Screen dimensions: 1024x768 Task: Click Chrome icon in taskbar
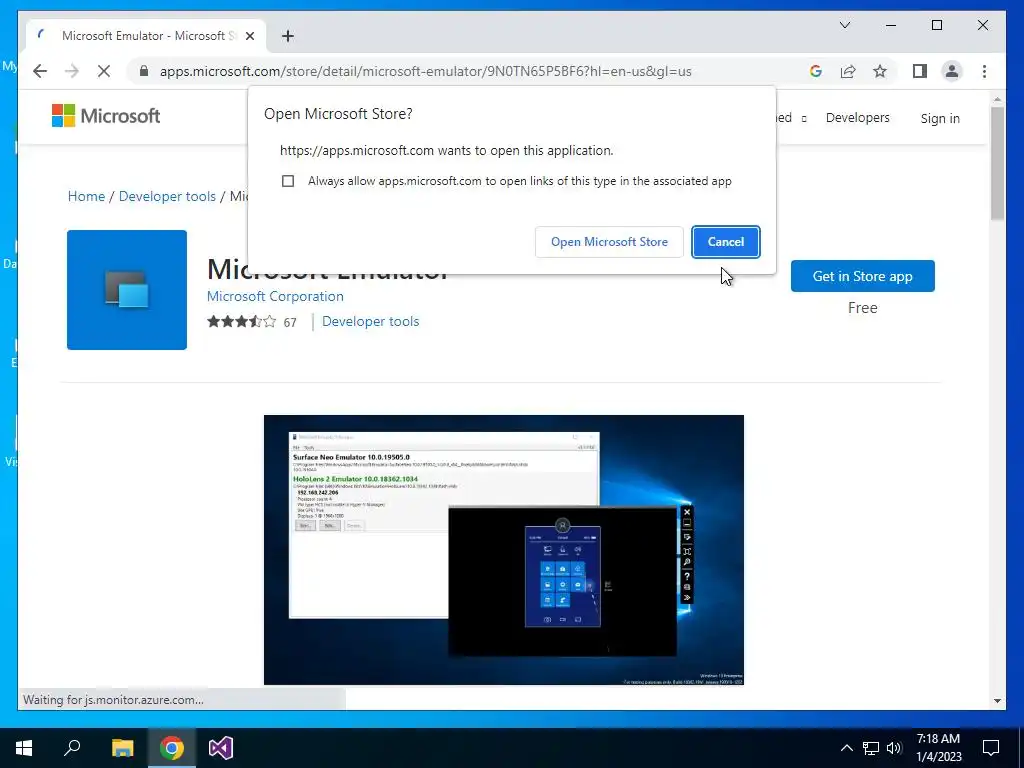172,748
